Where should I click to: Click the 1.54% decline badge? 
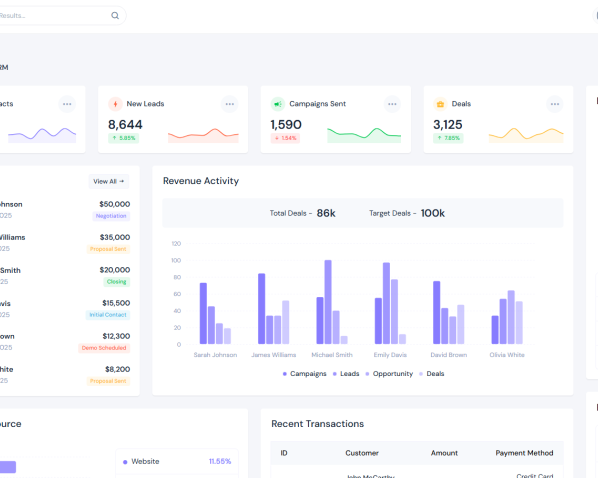click(x=285, y=138)
